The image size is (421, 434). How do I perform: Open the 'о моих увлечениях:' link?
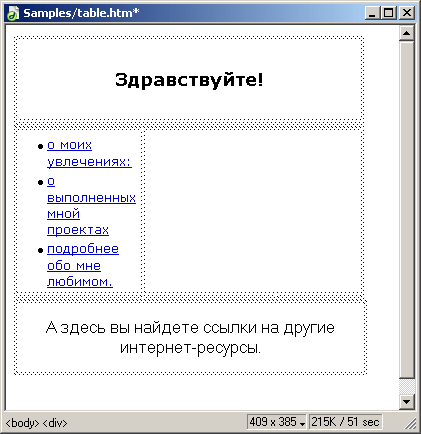click(89, 153)
